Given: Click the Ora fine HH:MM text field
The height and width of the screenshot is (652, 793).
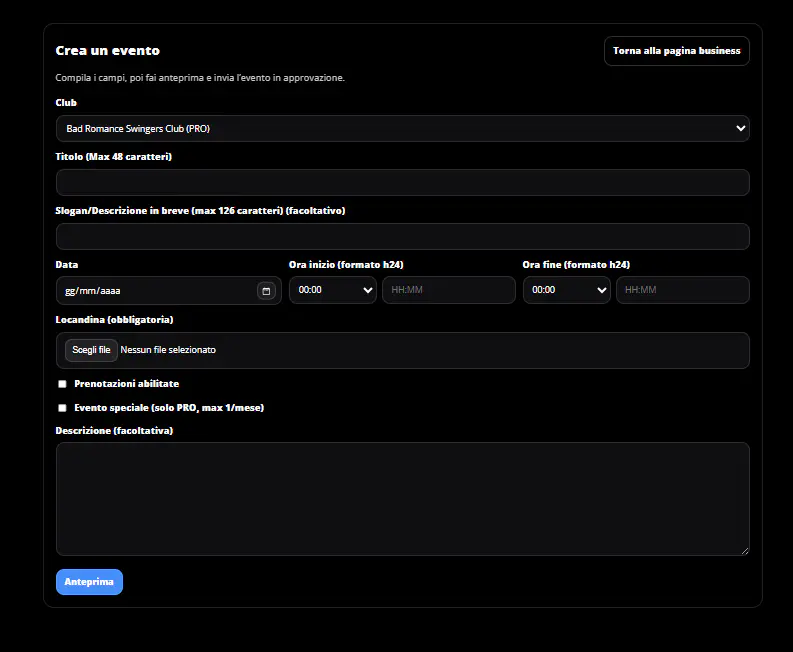Looking at the screenshot, I should (x=682, y=290).
